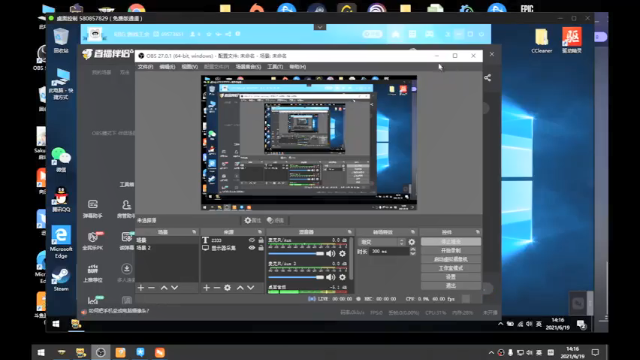Viewport: 640px width, 360px height.
Task: Adjust 麦克风/Aux 2 volume slider
Action: (x=296, y=277)
